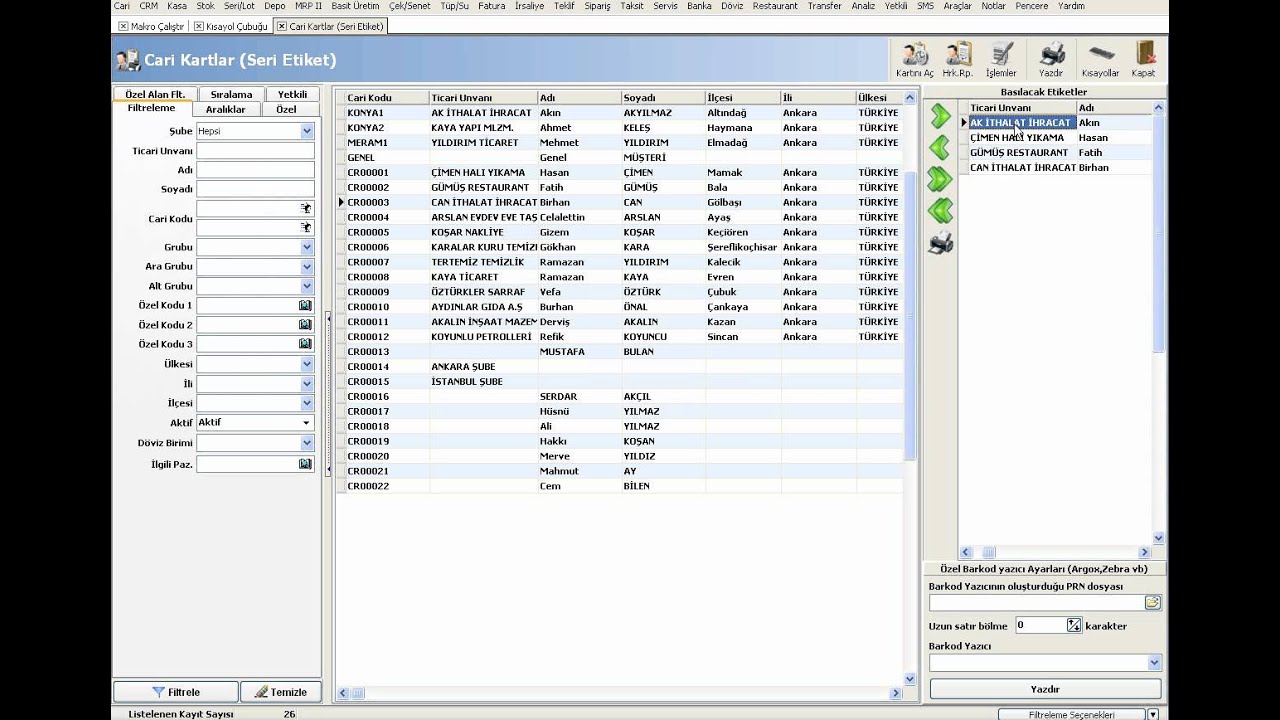Switch to the Özel tab

286,109
